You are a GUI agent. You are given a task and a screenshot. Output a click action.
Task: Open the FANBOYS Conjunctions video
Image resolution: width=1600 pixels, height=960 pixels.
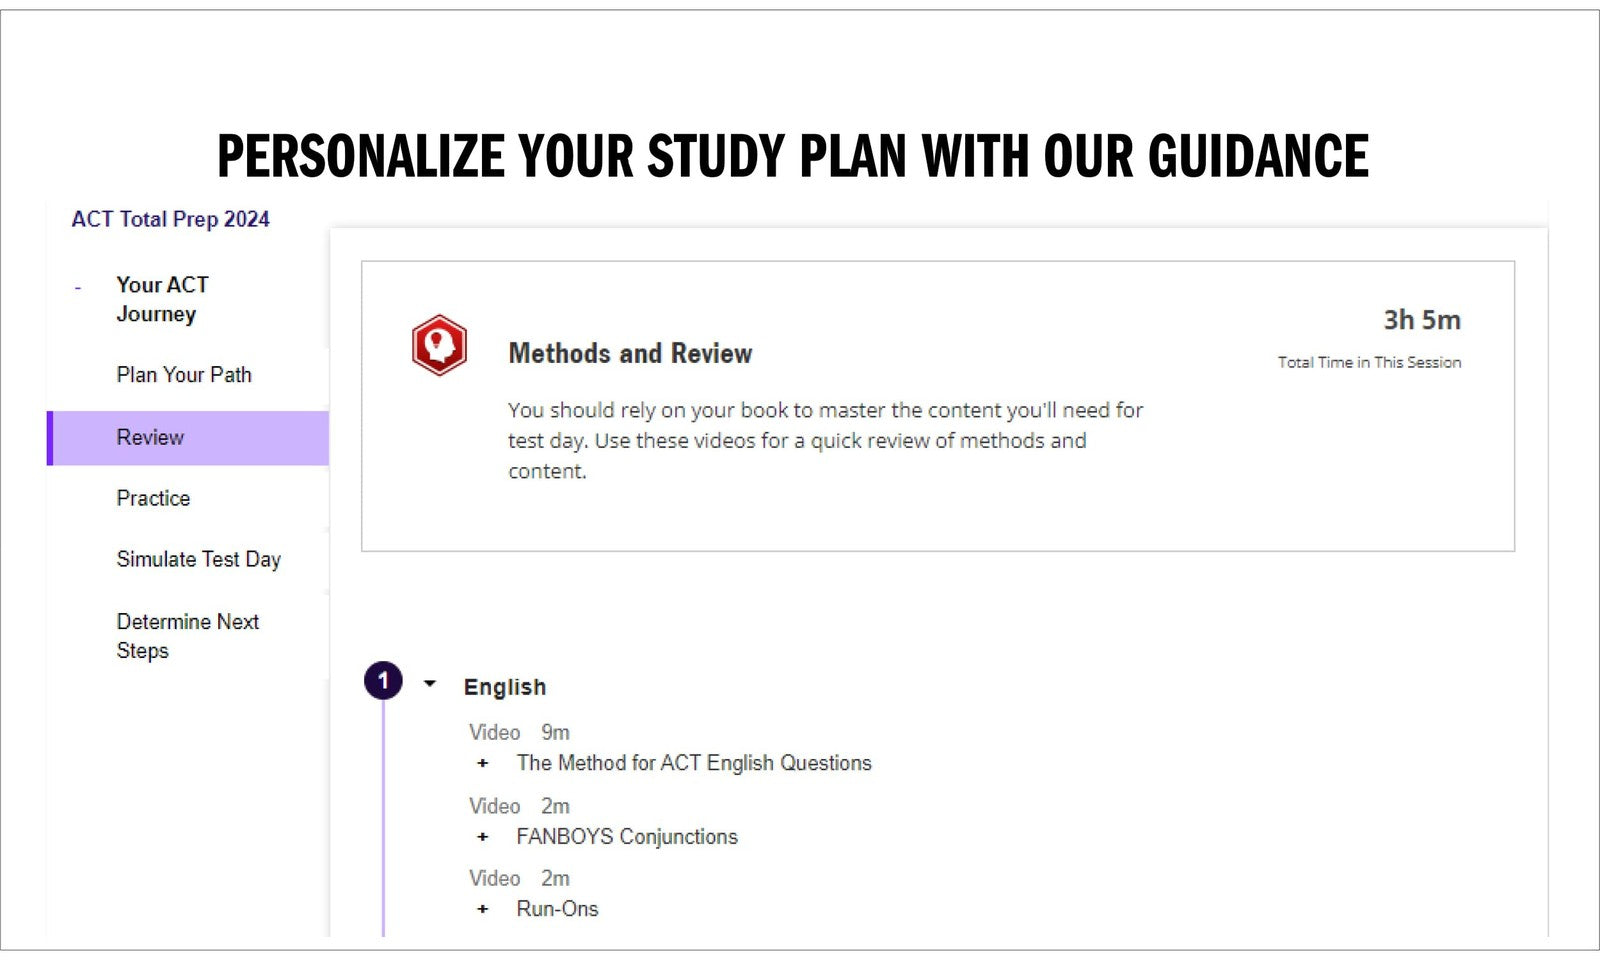pos(627,837)
